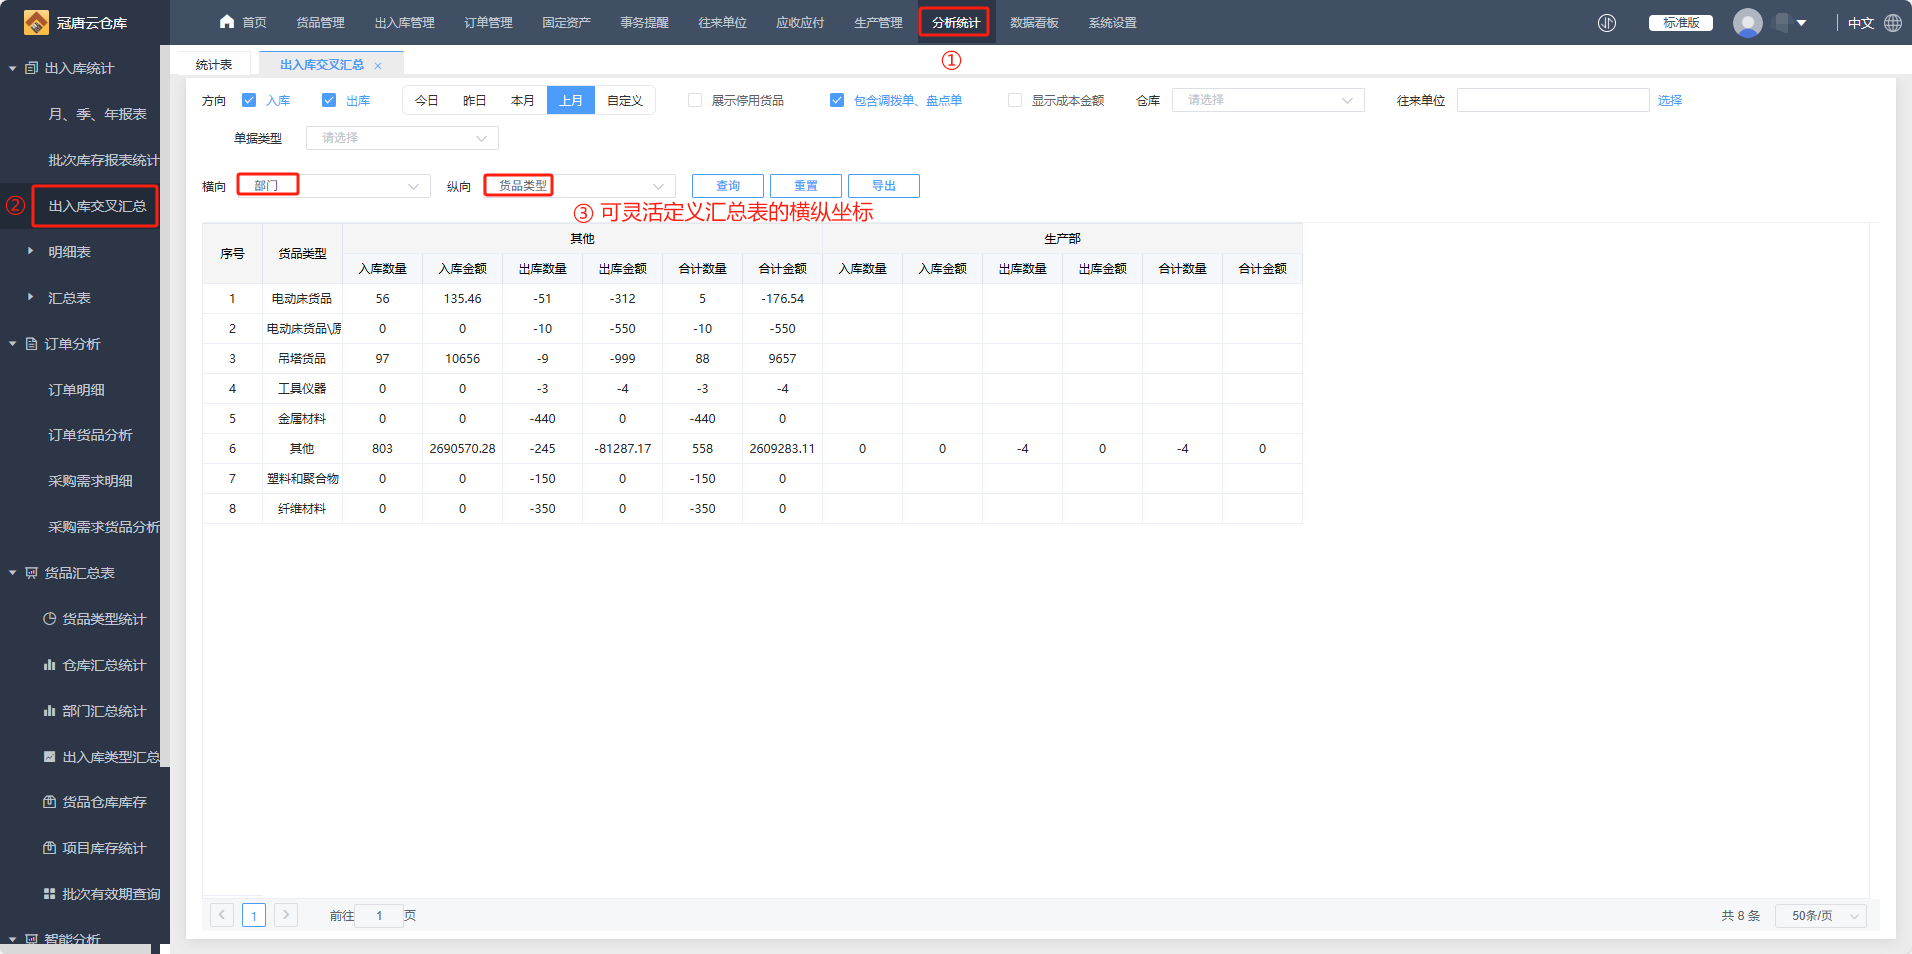Click the 往来单位 input field
This screenshot has width=1912, height=954.
pyautogui.click(x=1553, y=100)
